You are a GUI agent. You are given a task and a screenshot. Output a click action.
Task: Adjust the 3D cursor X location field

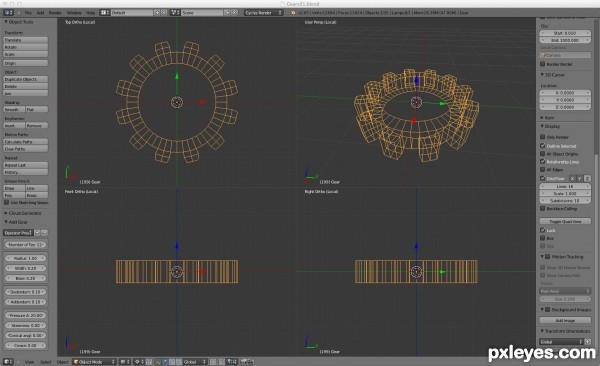[565, 93]
